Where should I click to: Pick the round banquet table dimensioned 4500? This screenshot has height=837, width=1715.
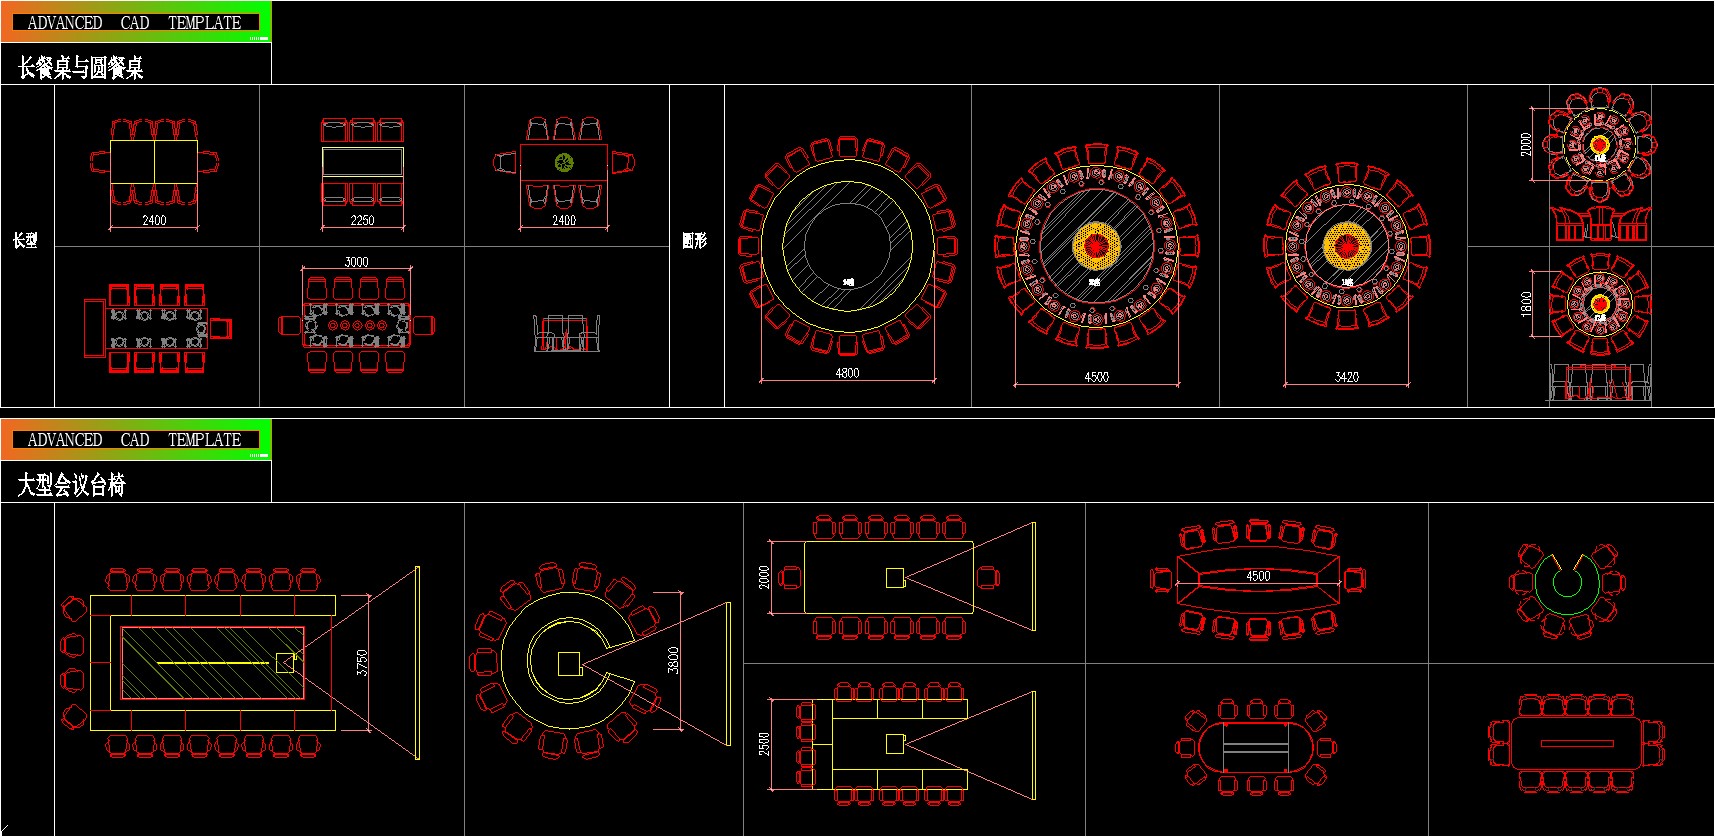(1096, 246)
